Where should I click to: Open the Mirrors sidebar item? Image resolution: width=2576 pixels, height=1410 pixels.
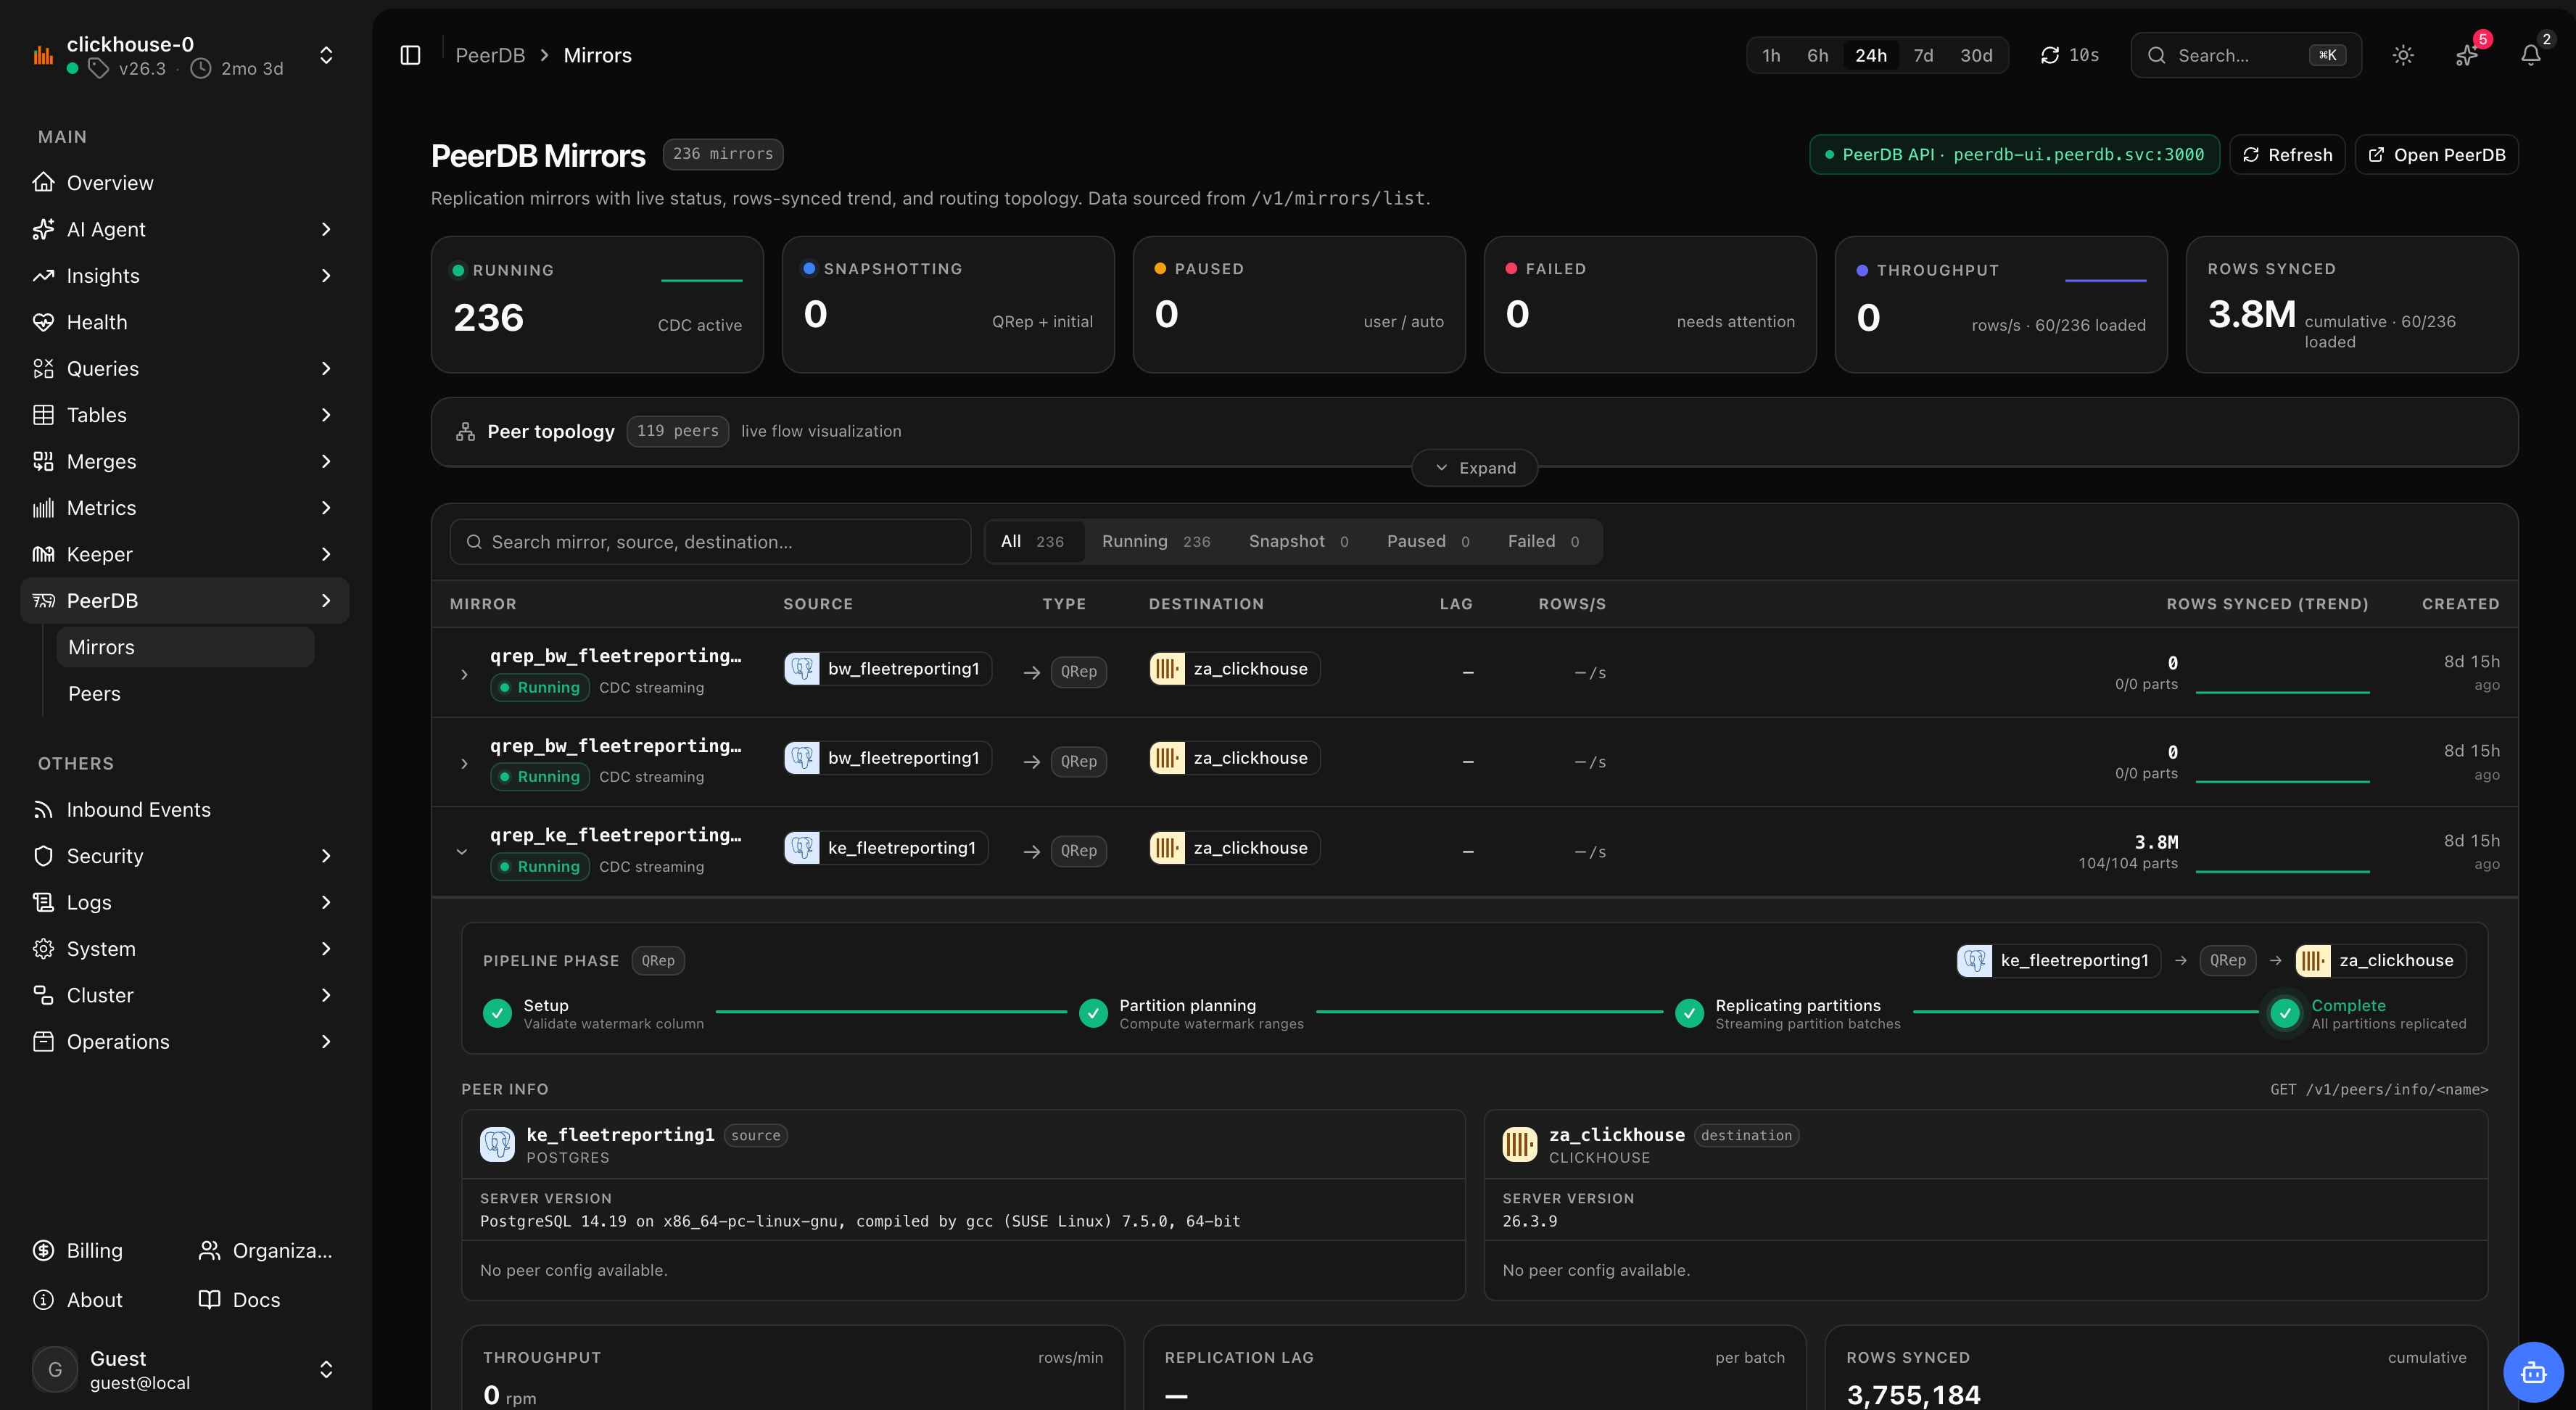click(x=185, y=647)
